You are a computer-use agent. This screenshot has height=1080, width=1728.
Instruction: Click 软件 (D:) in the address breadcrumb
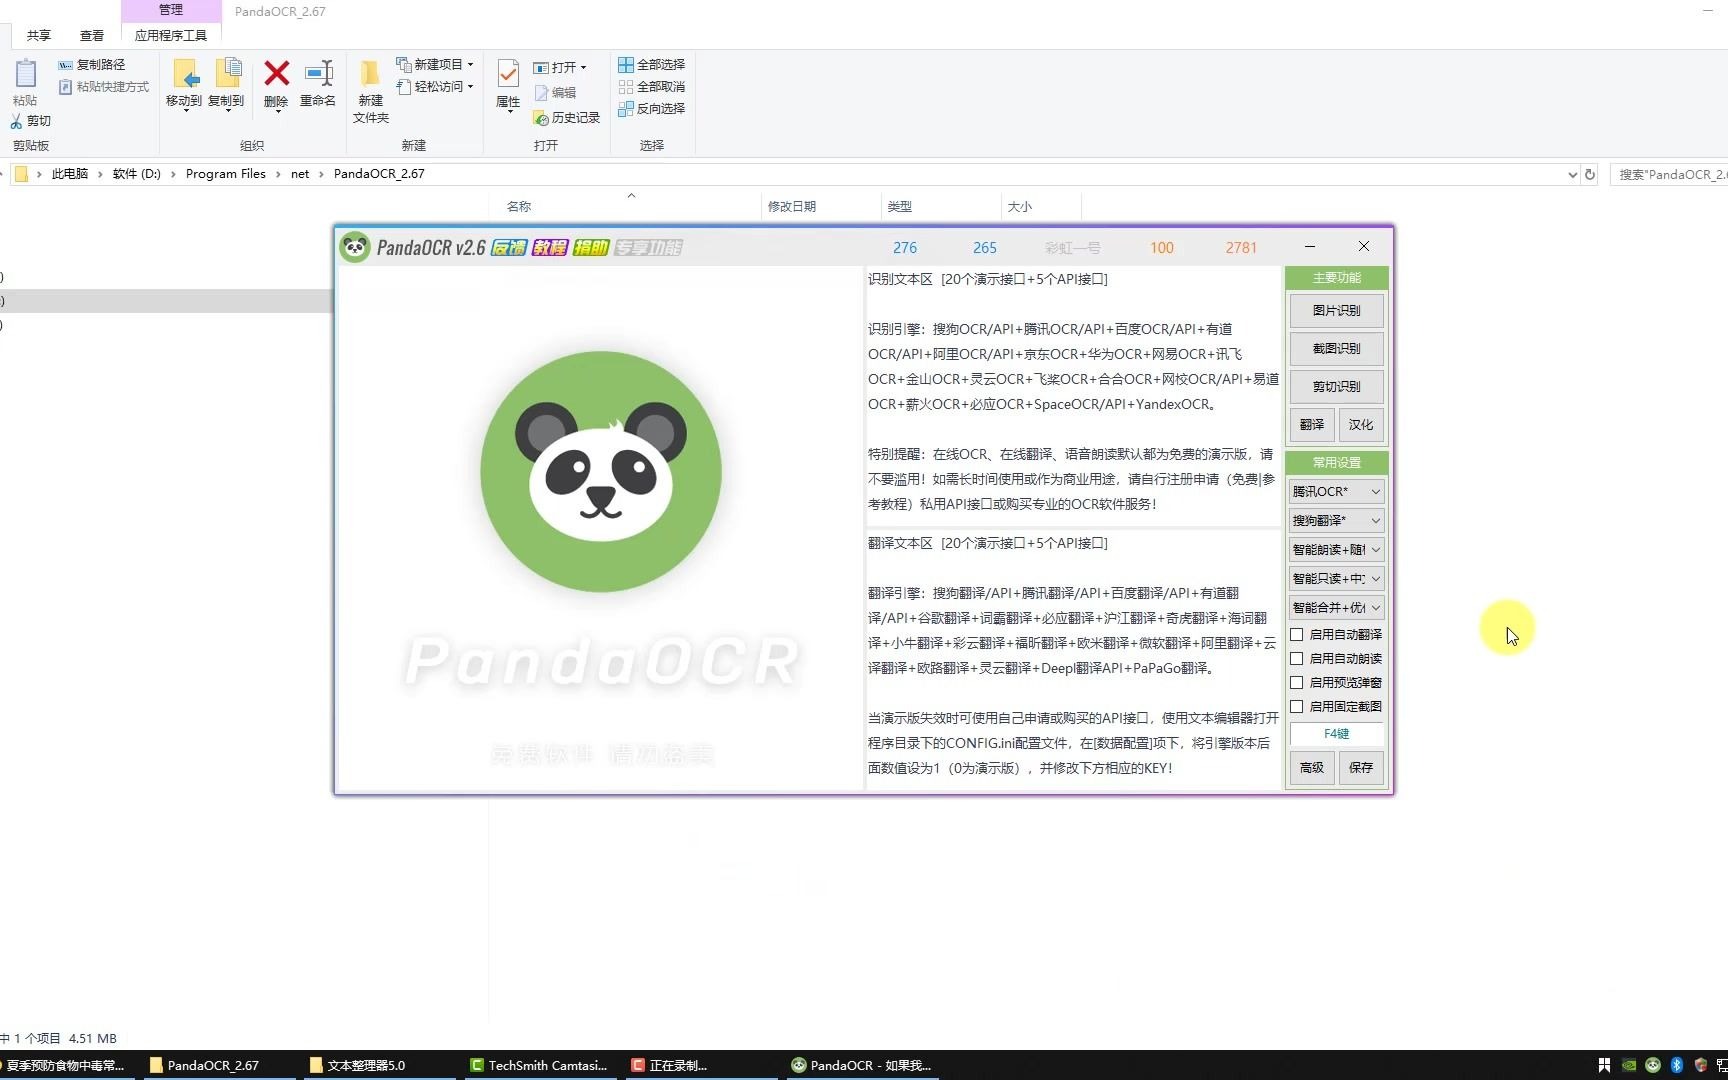(x=137, y=174)
